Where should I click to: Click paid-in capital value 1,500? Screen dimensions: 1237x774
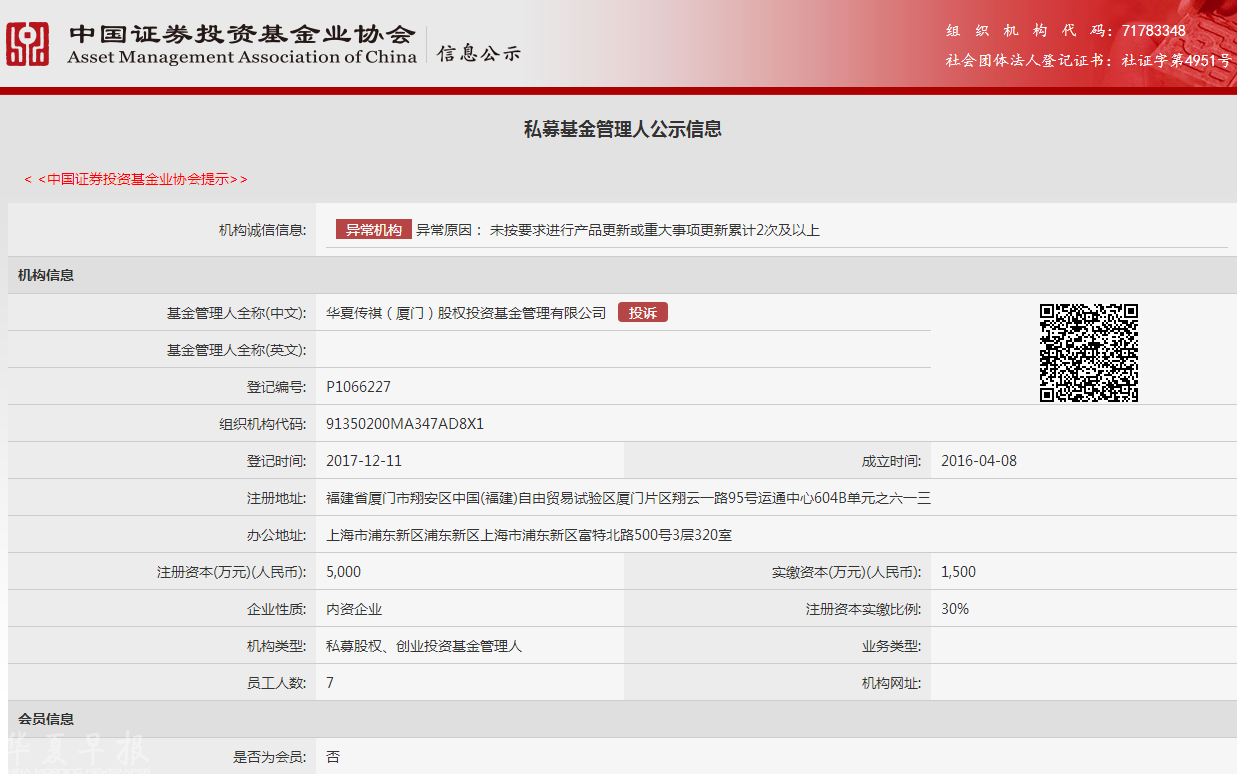[959, 572]
